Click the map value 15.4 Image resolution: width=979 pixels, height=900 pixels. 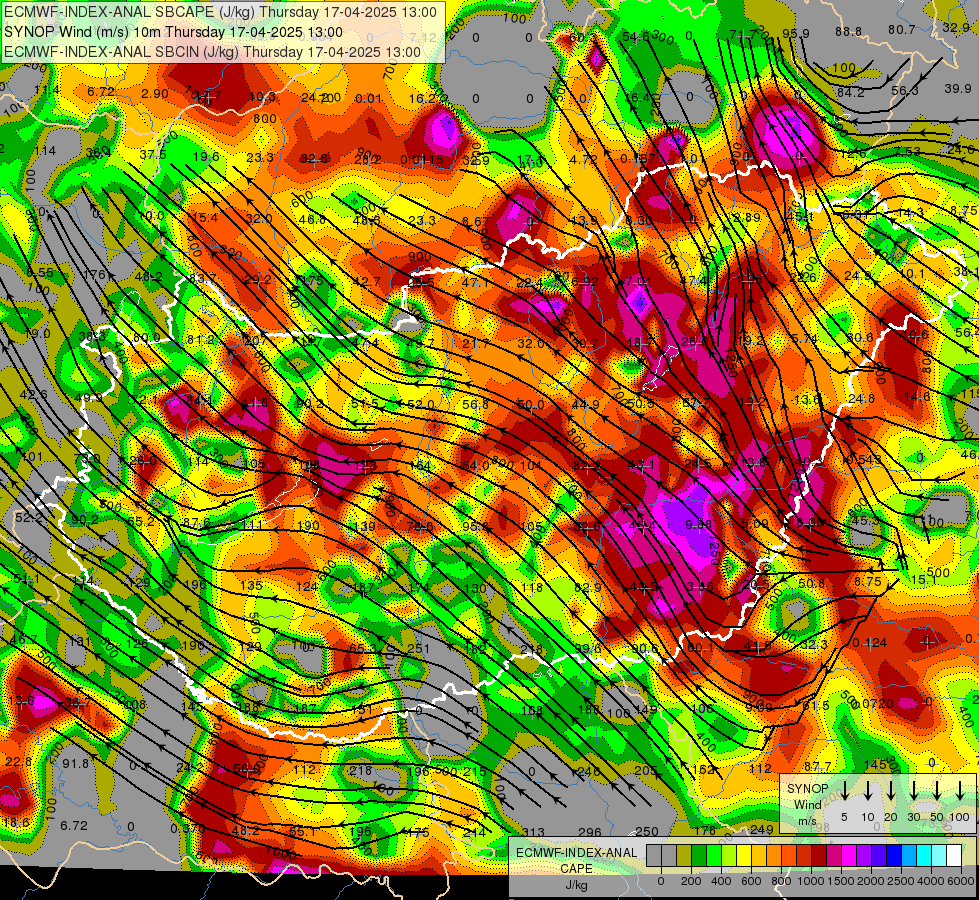[x=205, y=217]
